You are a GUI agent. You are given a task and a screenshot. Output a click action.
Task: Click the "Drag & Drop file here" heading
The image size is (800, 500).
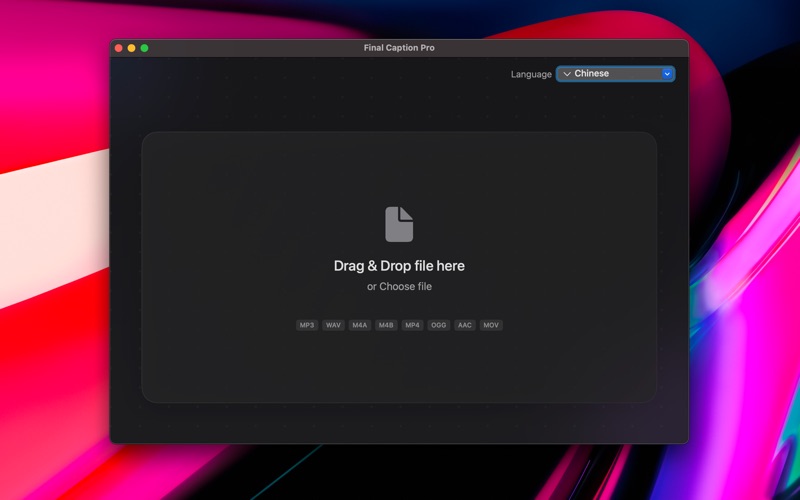[399, 266]
